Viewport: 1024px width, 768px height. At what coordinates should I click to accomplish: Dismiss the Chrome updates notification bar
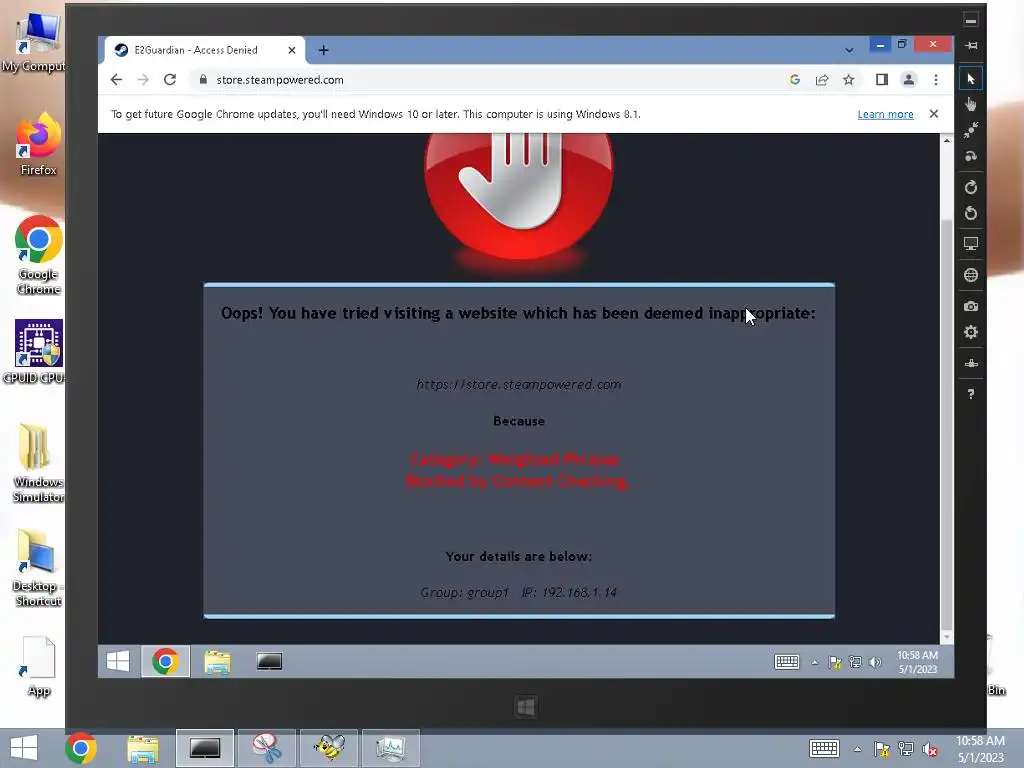pyautogui.click(x=934, y=114)
